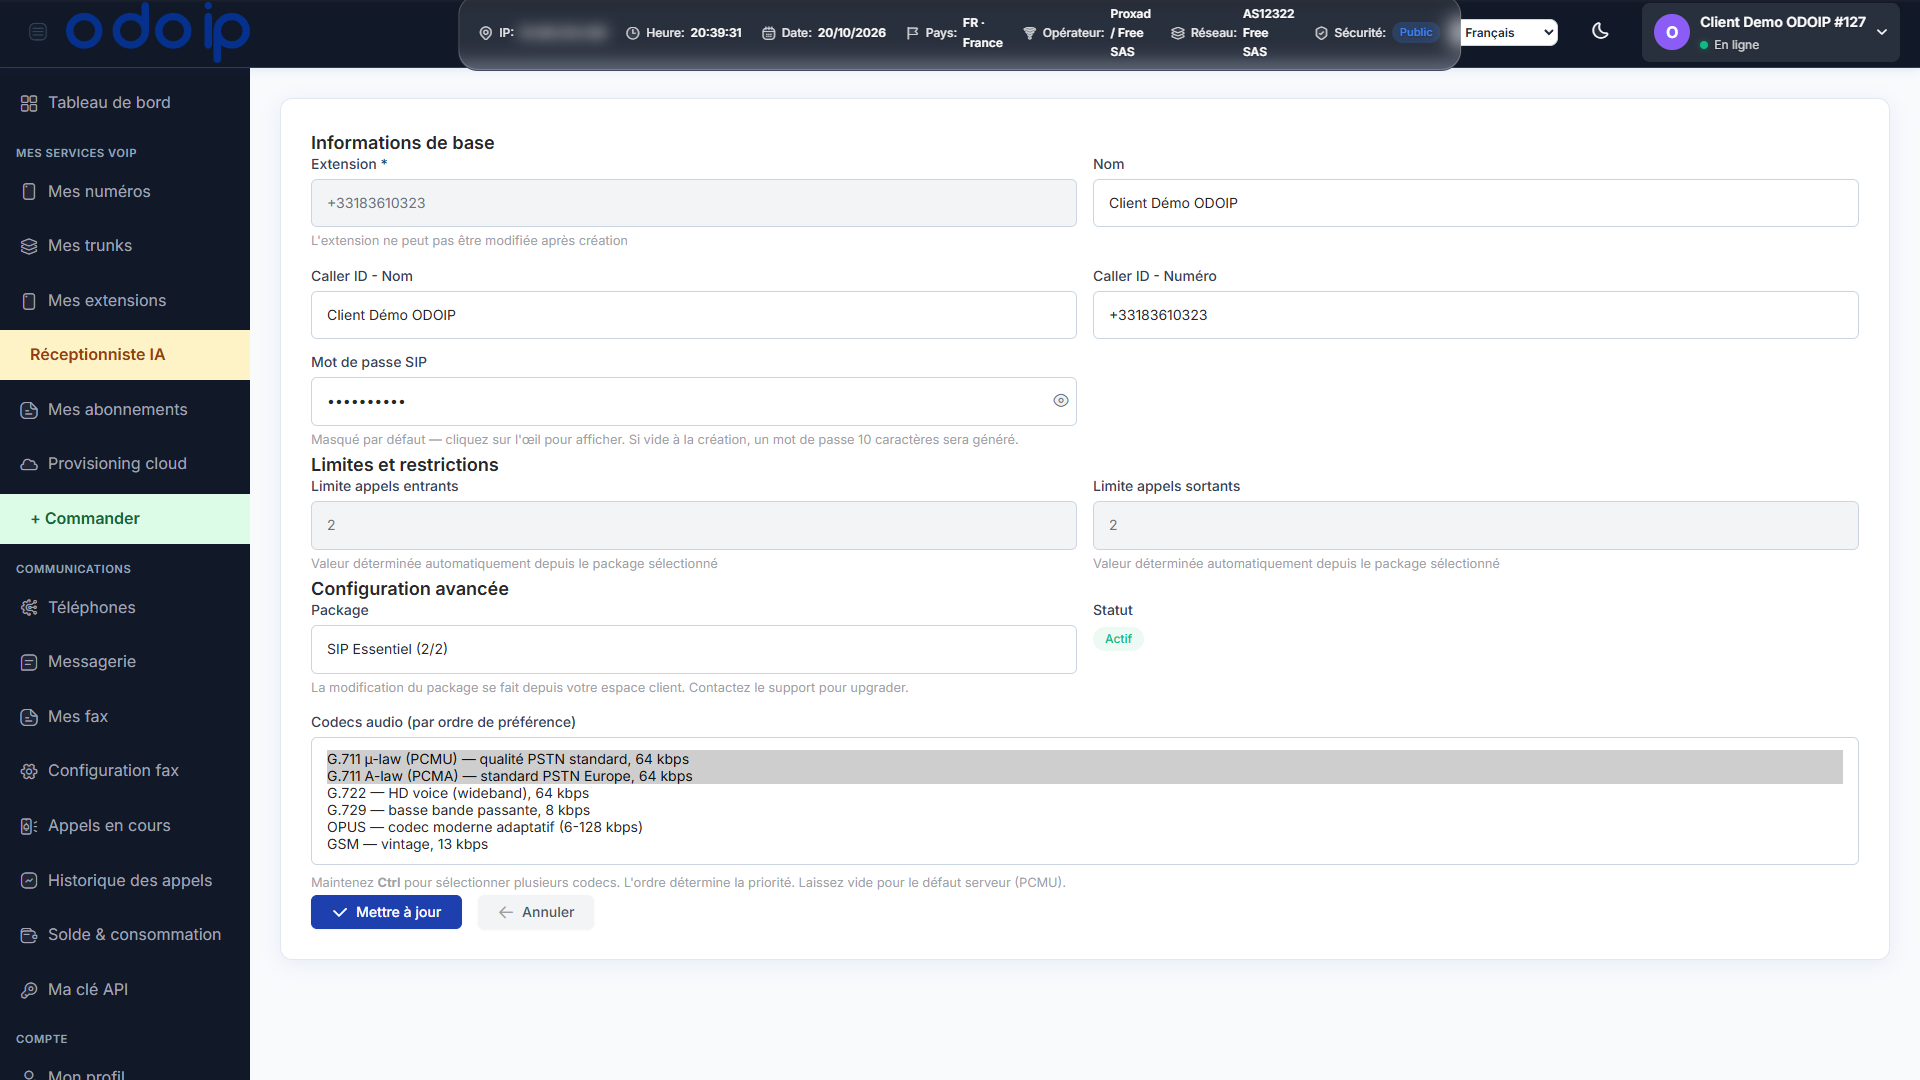Click the Limite appels entrants field
This screenshot has width=1920, height=1080.
pos(693,525)
